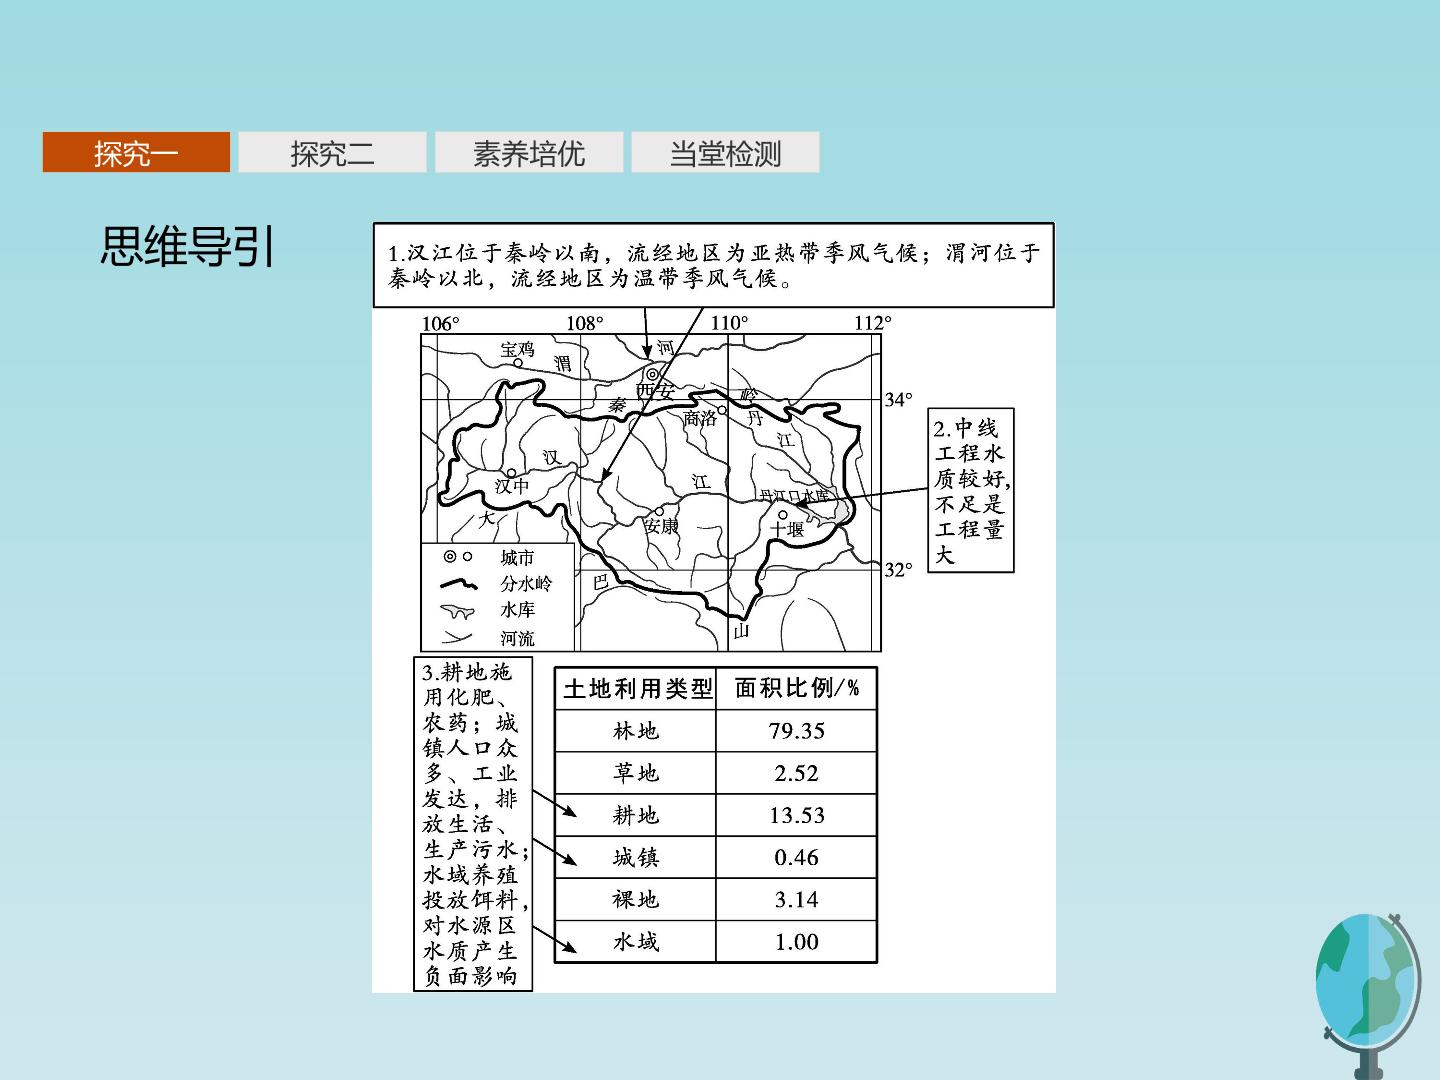The image size is (1440, 1080).
Task: Click the 面积比例/% column header
Action: pyautogui.click(x=797, y=689)
